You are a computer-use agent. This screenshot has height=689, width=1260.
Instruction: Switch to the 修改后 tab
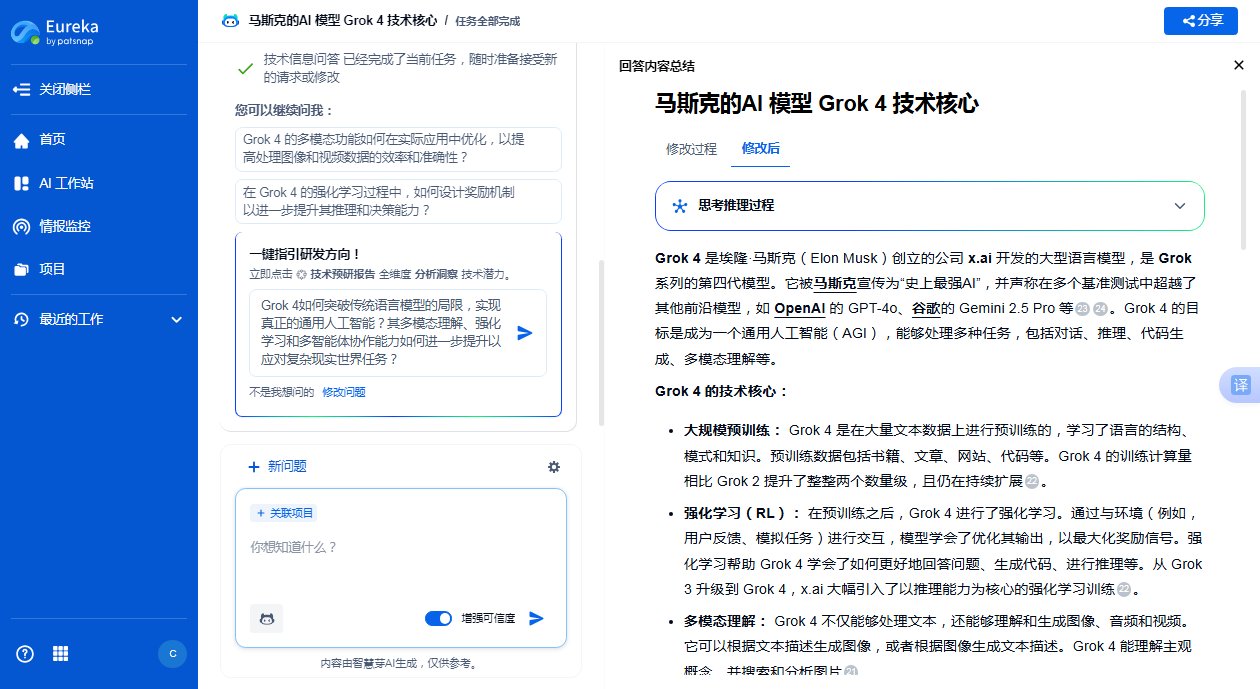(x=760, y=148)
